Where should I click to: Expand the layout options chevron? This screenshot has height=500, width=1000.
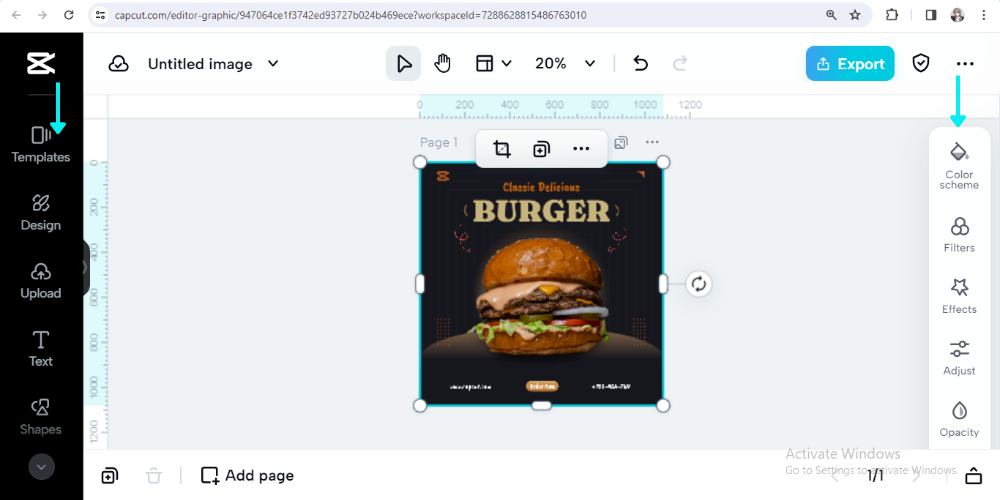pyautogui.click(x=507, y=63)
